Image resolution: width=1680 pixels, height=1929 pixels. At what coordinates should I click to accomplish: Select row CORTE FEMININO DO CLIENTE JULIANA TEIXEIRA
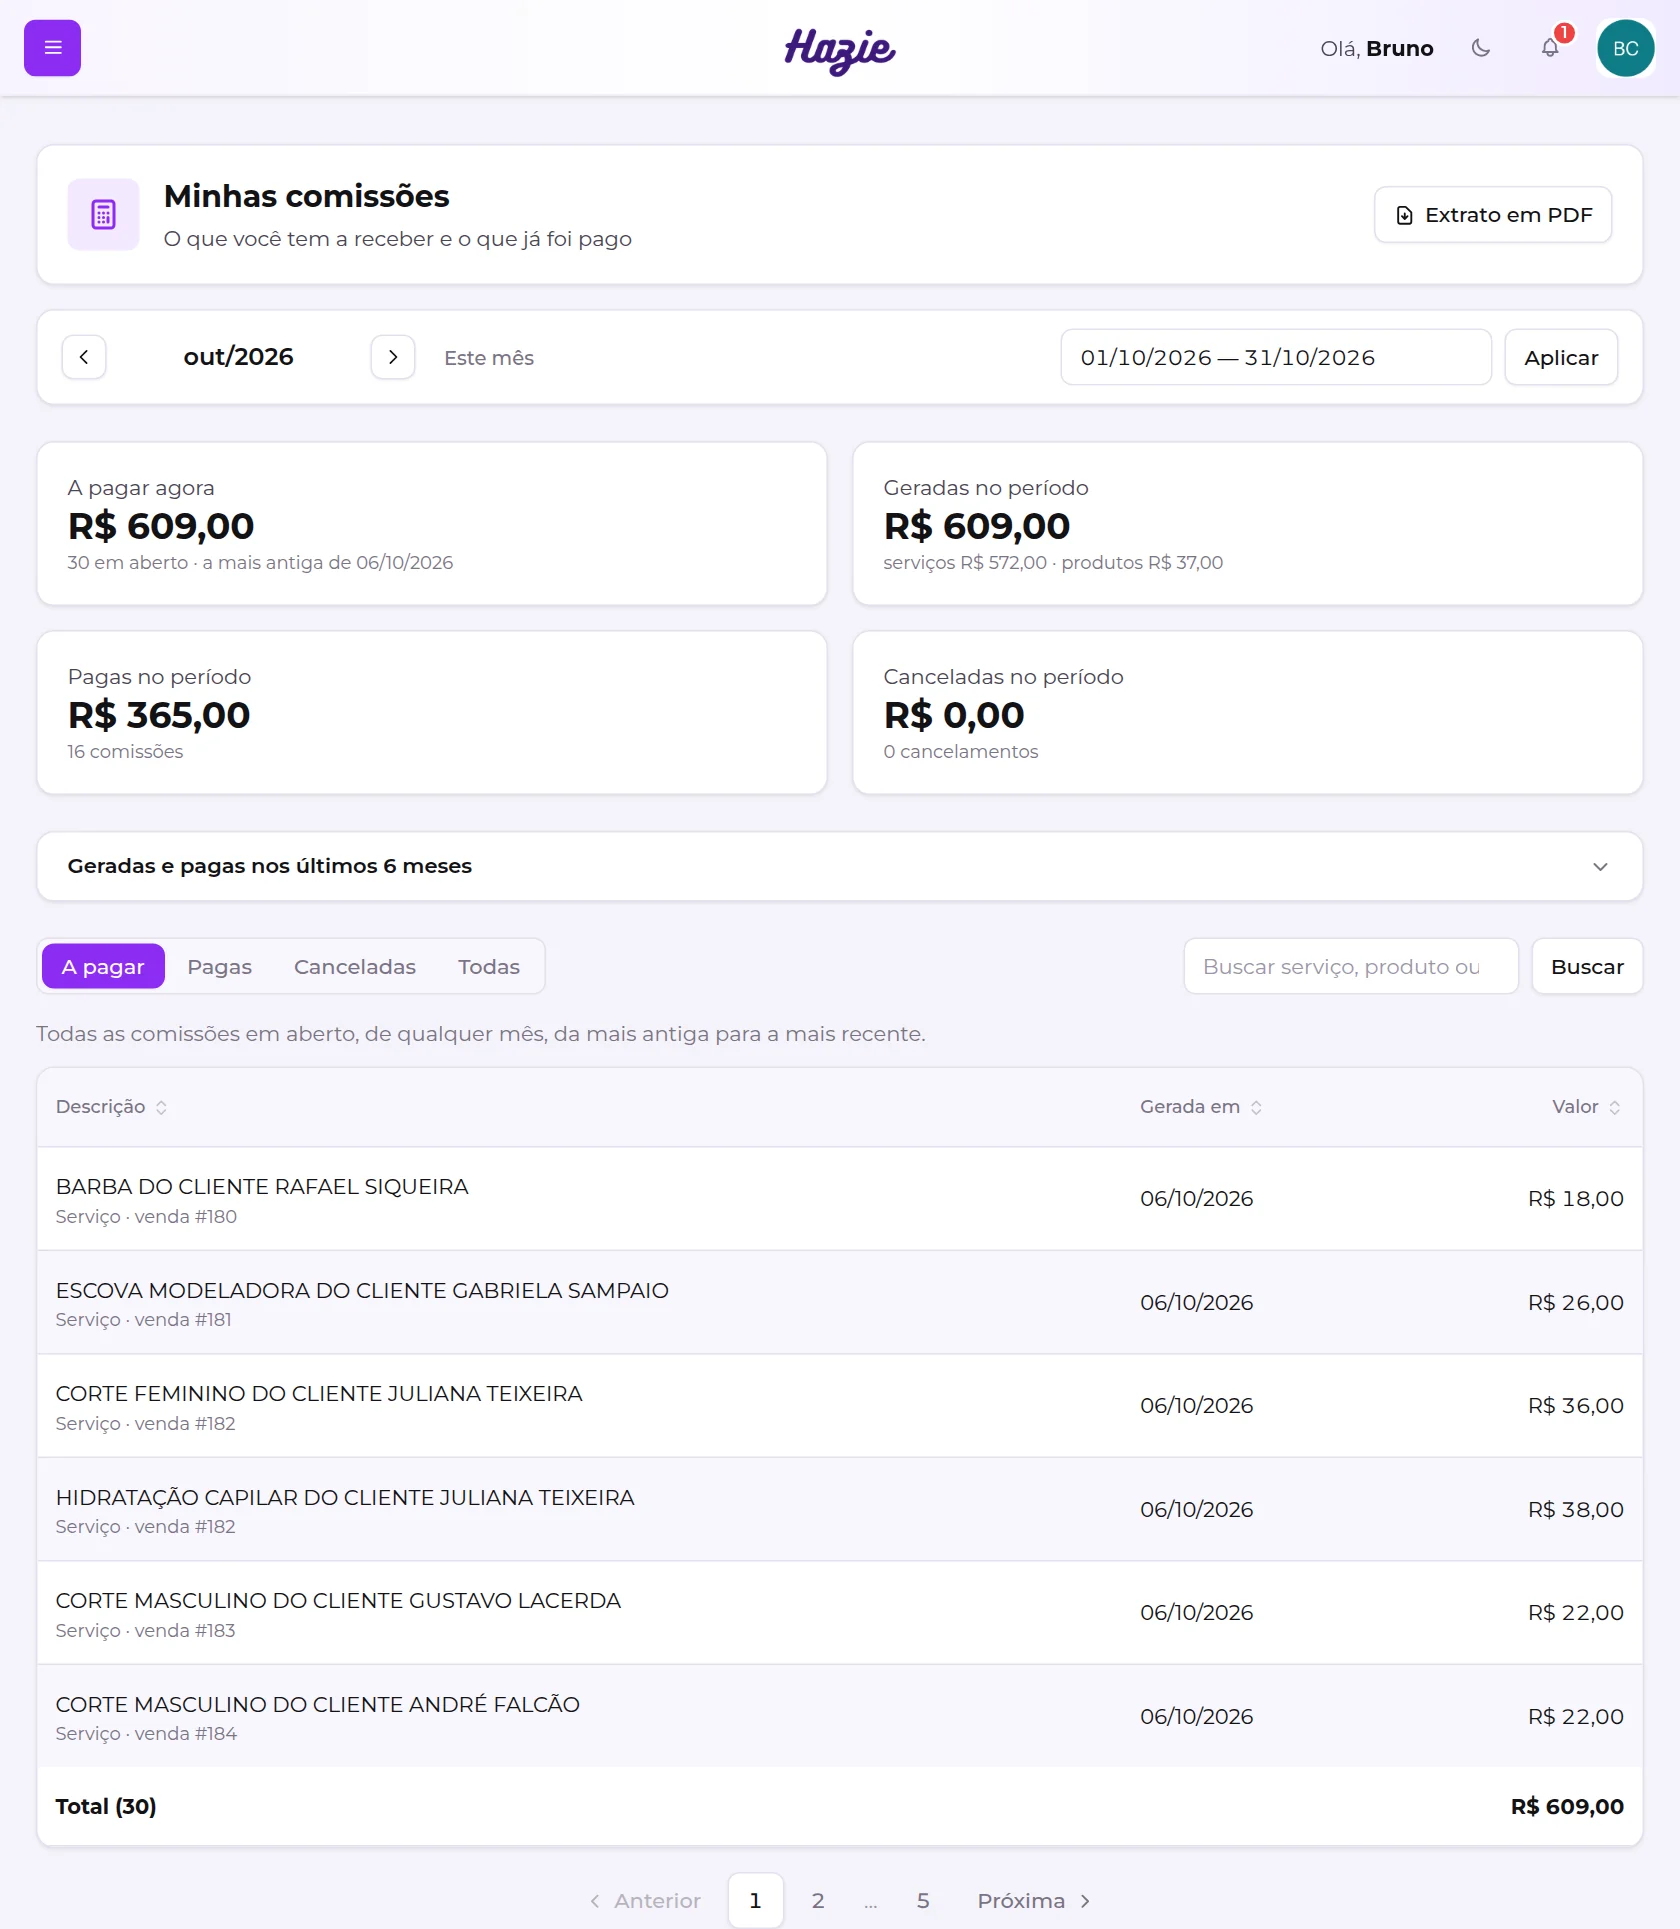(840, 1406)
